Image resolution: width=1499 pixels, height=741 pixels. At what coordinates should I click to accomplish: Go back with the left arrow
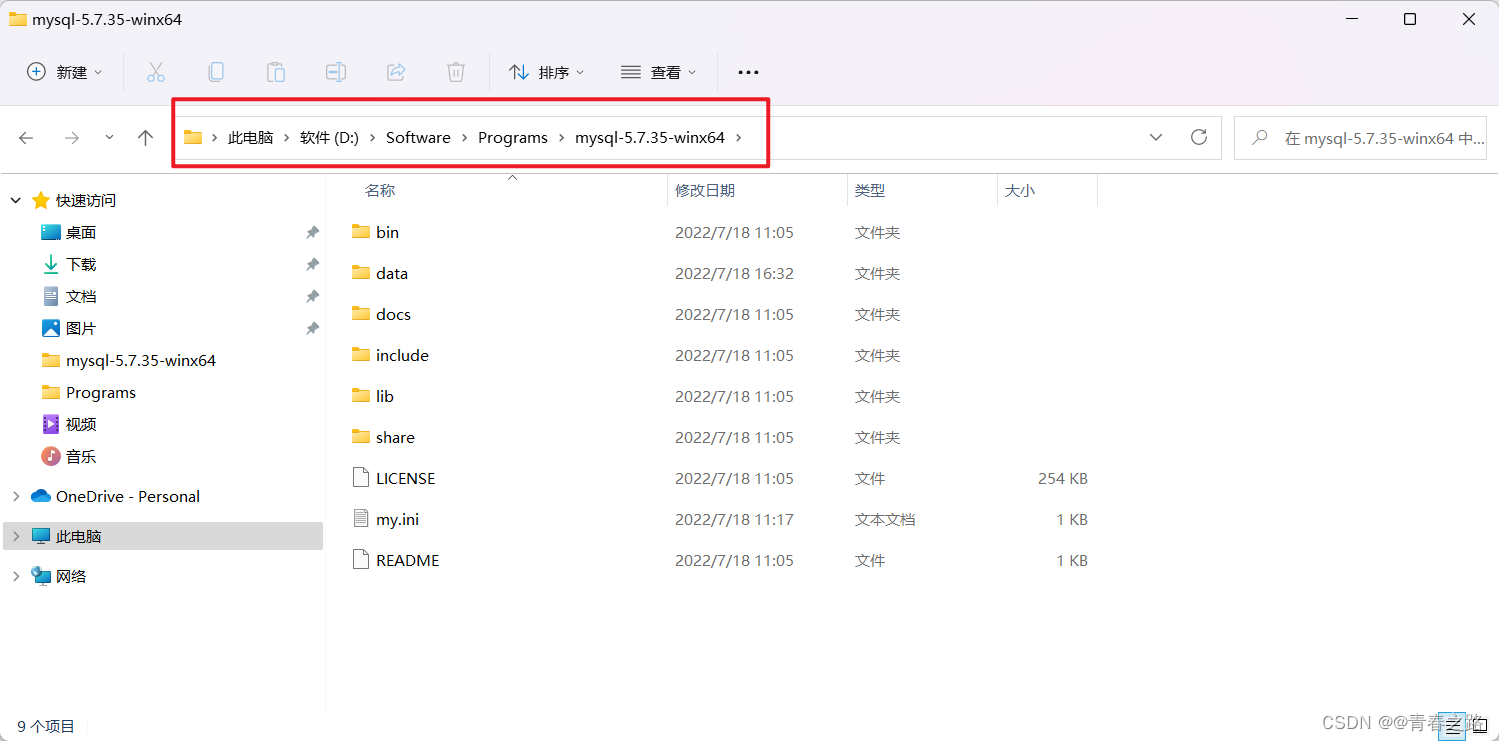[26, 138]
